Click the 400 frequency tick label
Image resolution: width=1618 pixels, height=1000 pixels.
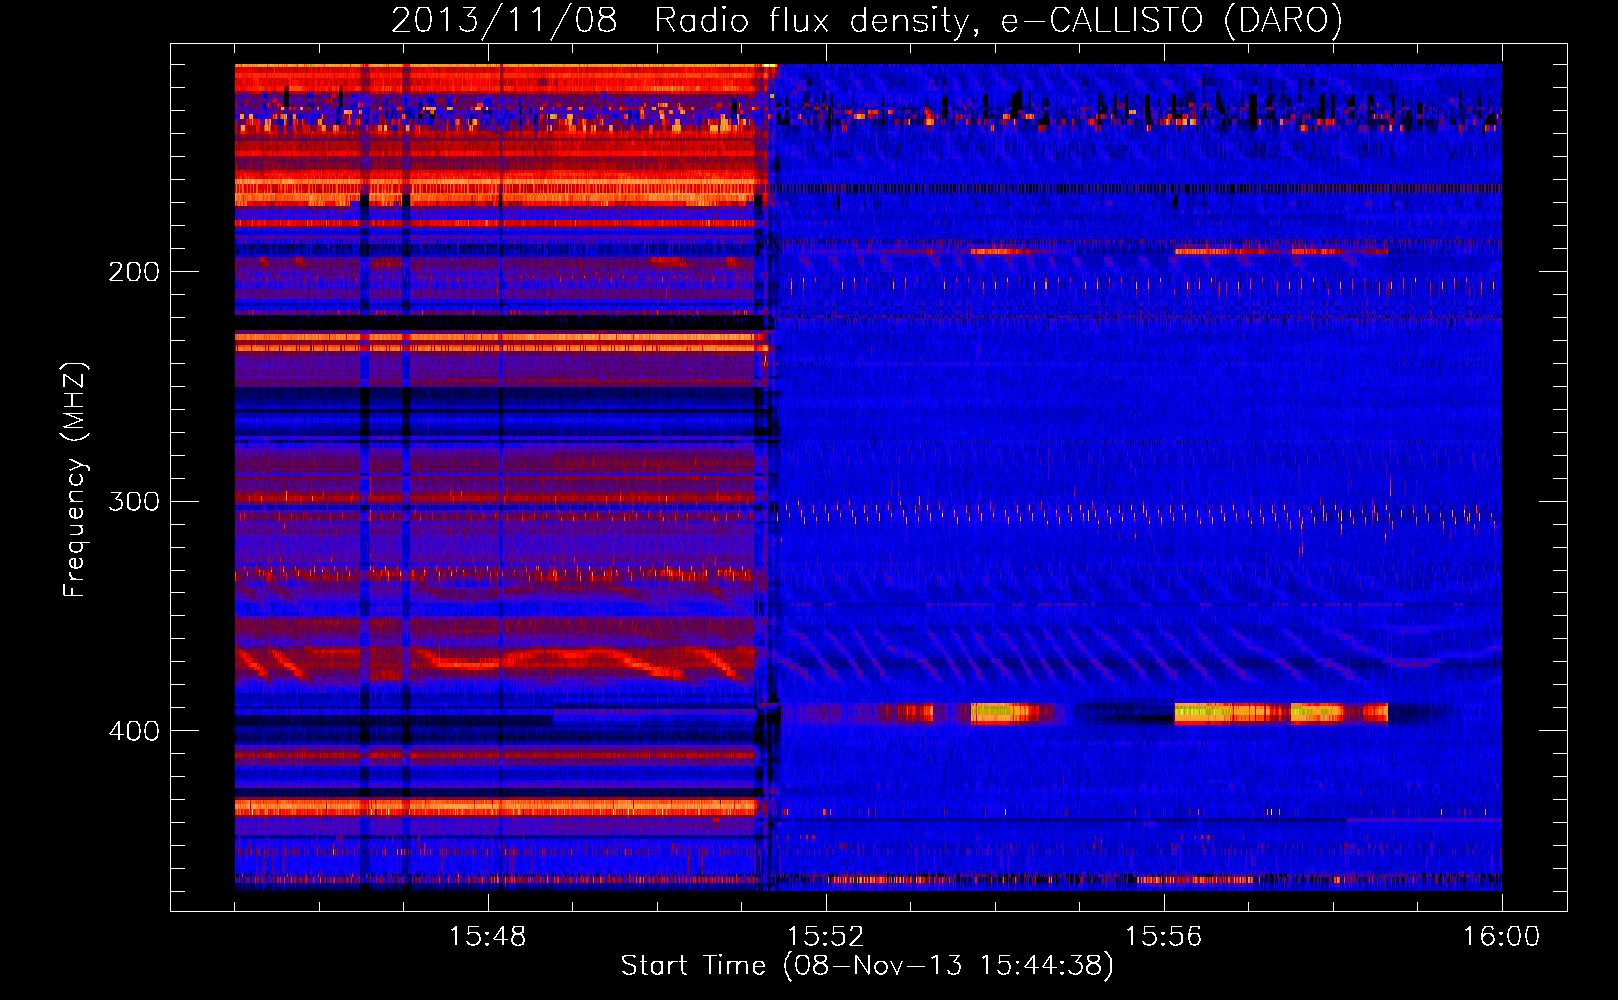pyautogui.click(x=134, y=731)
